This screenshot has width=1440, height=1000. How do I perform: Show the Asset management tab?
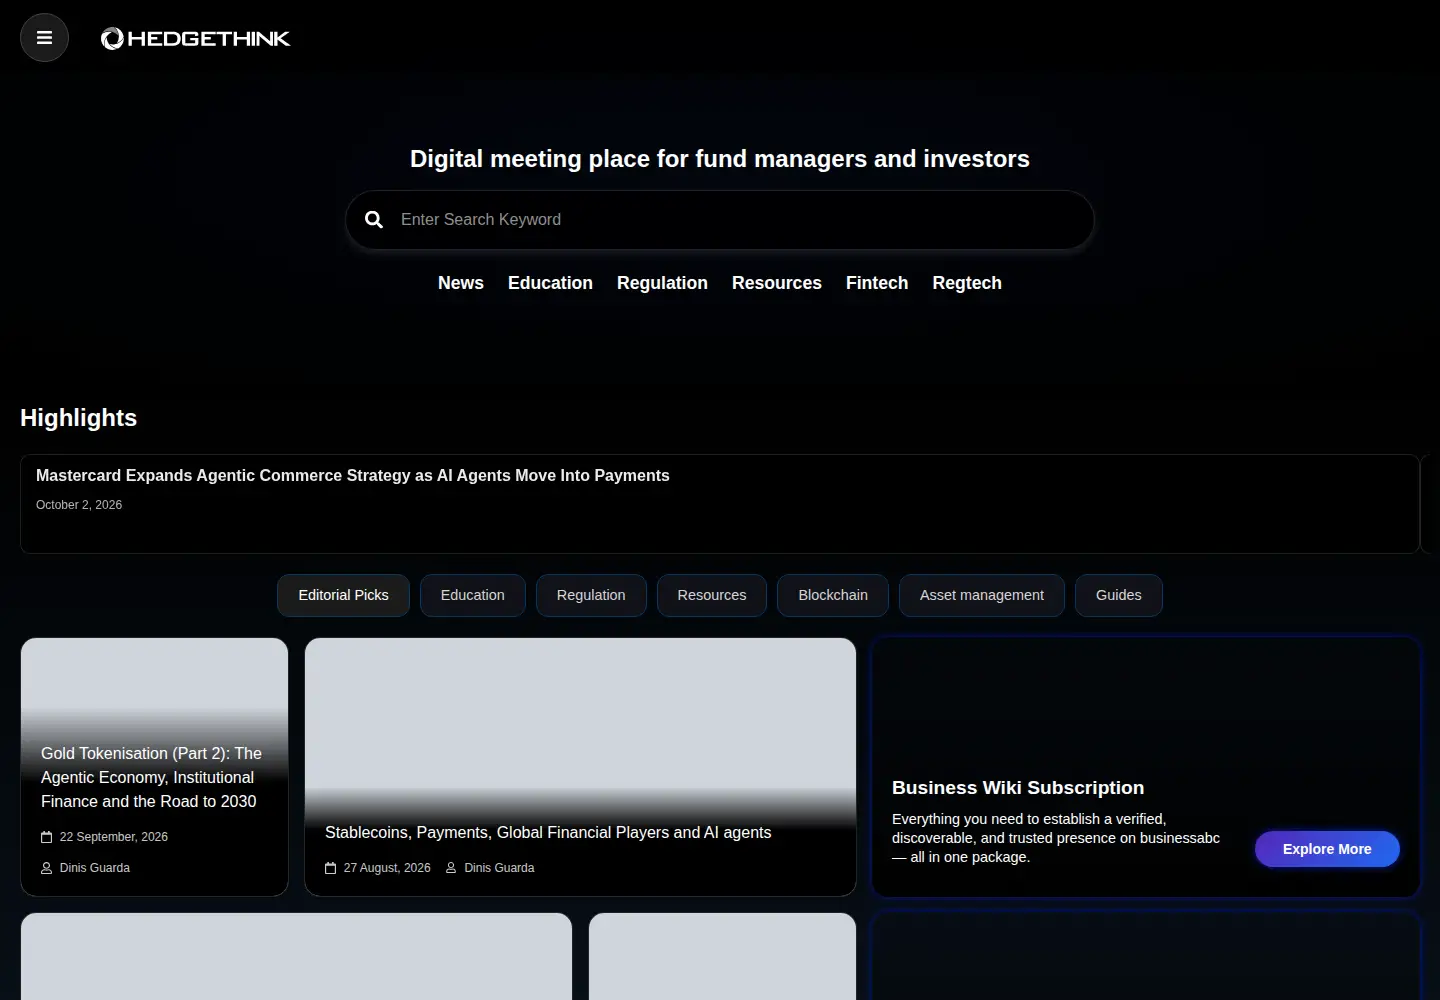coord(982,595)
